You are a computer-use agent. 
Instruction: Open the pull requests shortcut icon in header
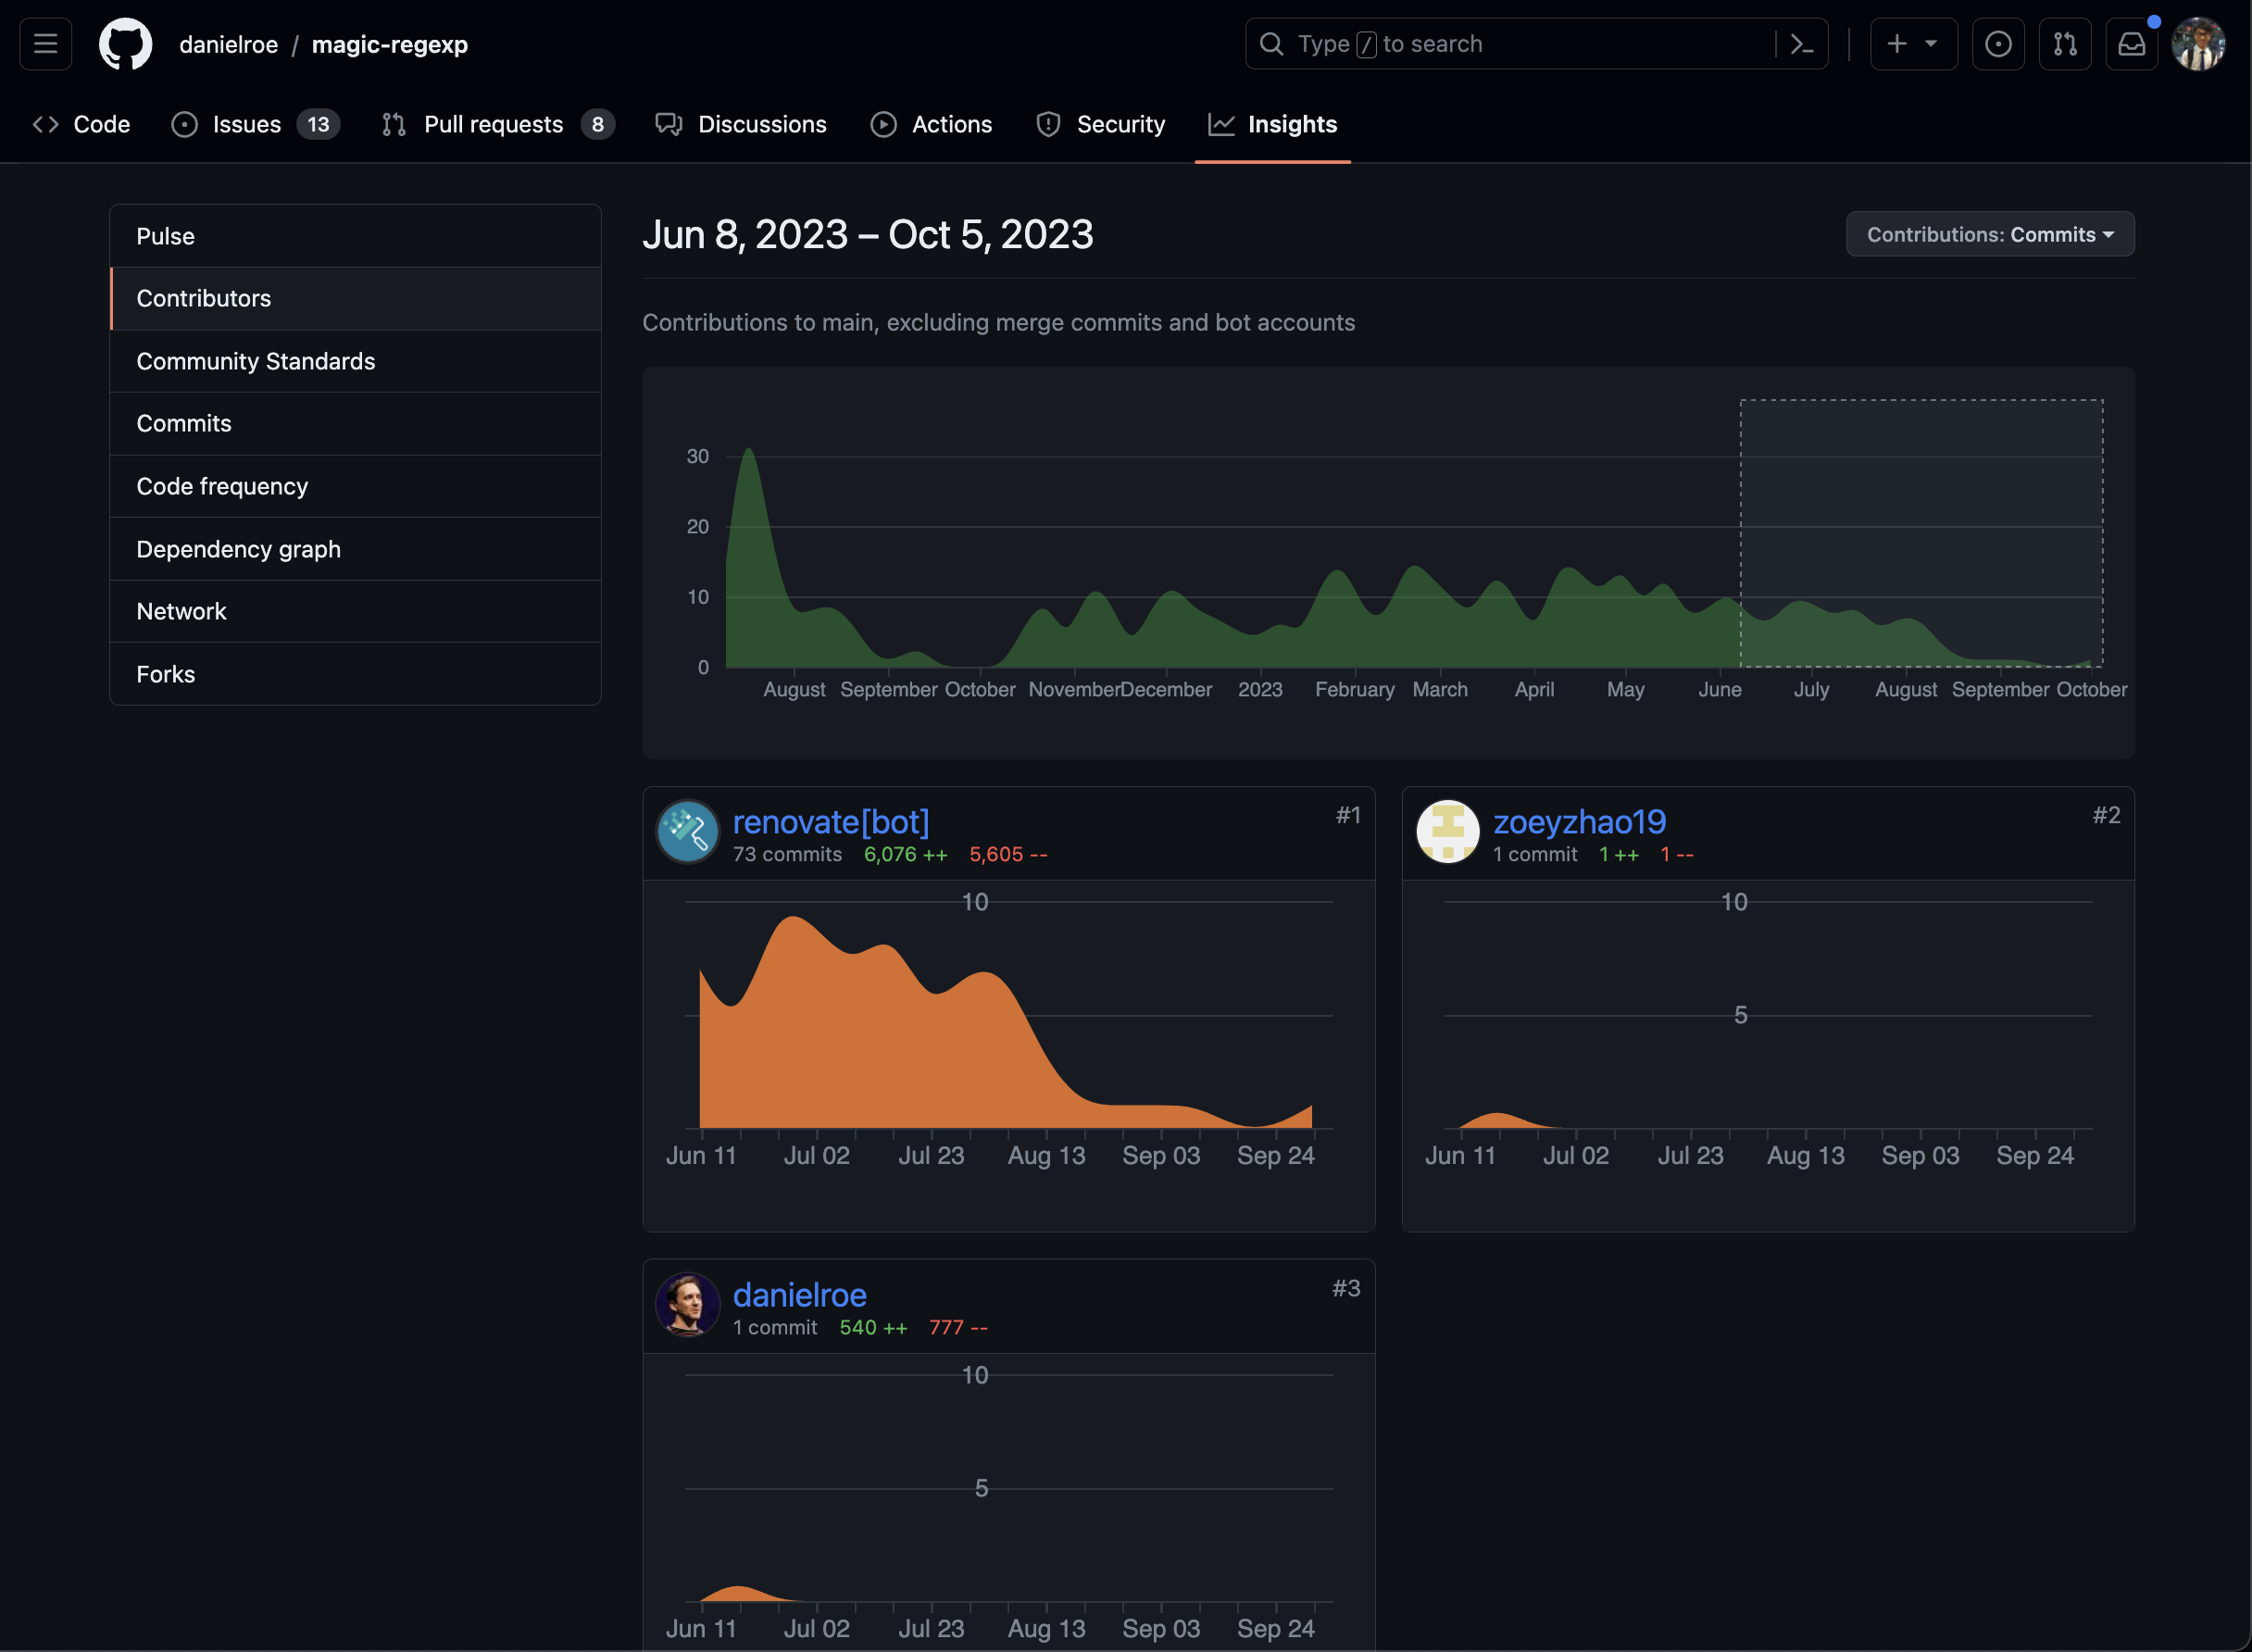(x=2065, y=44)
